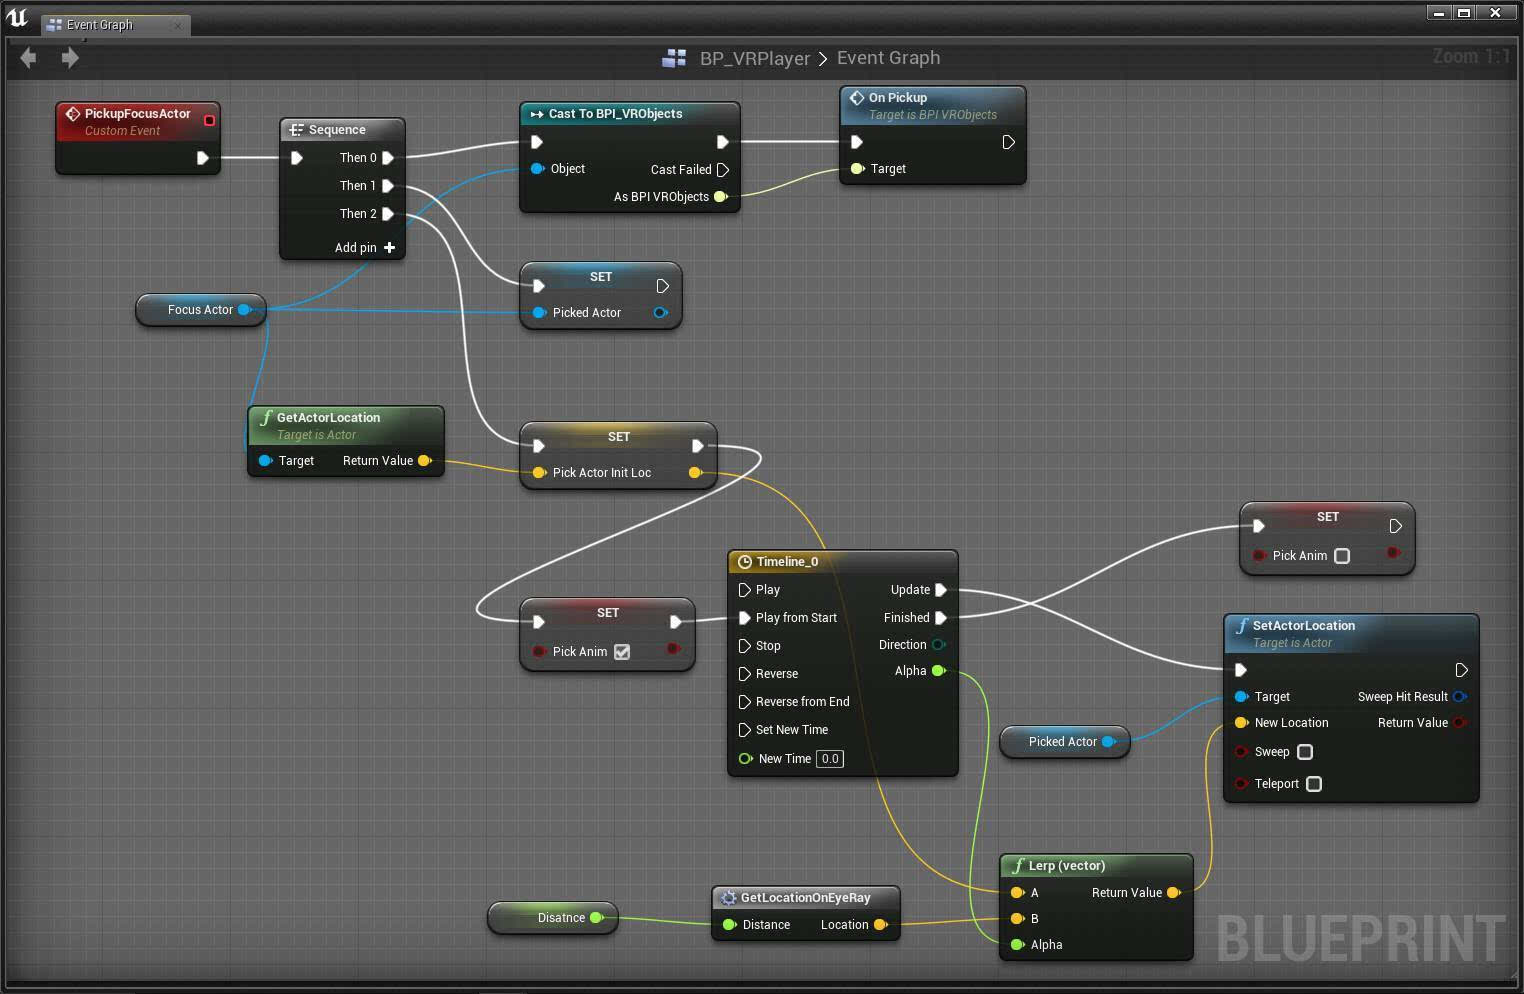The width and height of the screenshot is (1524, 994).
Task: Select the SET Pick Actor Init Loc node title
Action: [619, 437]
